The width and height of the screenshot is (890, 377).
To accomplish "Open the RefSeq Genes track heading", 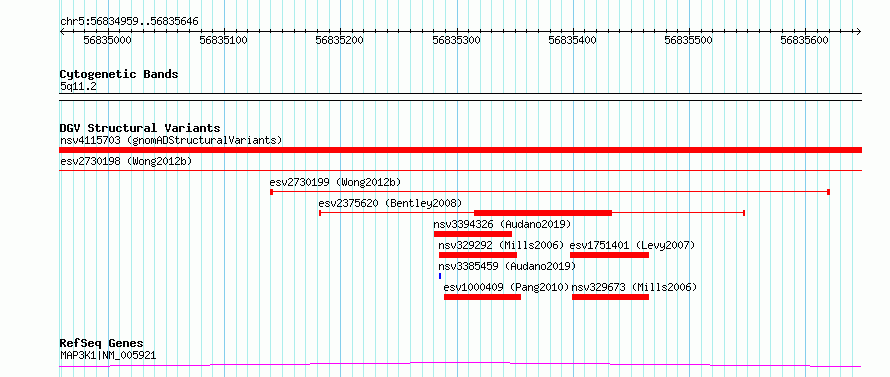I will [x=102, y=344].
